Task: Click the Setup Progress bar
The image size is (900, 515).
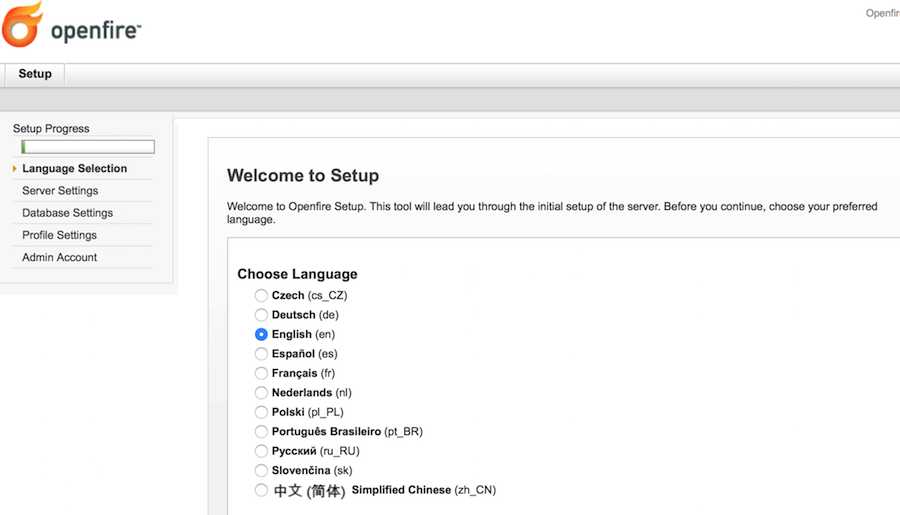Action: point(88,147)
